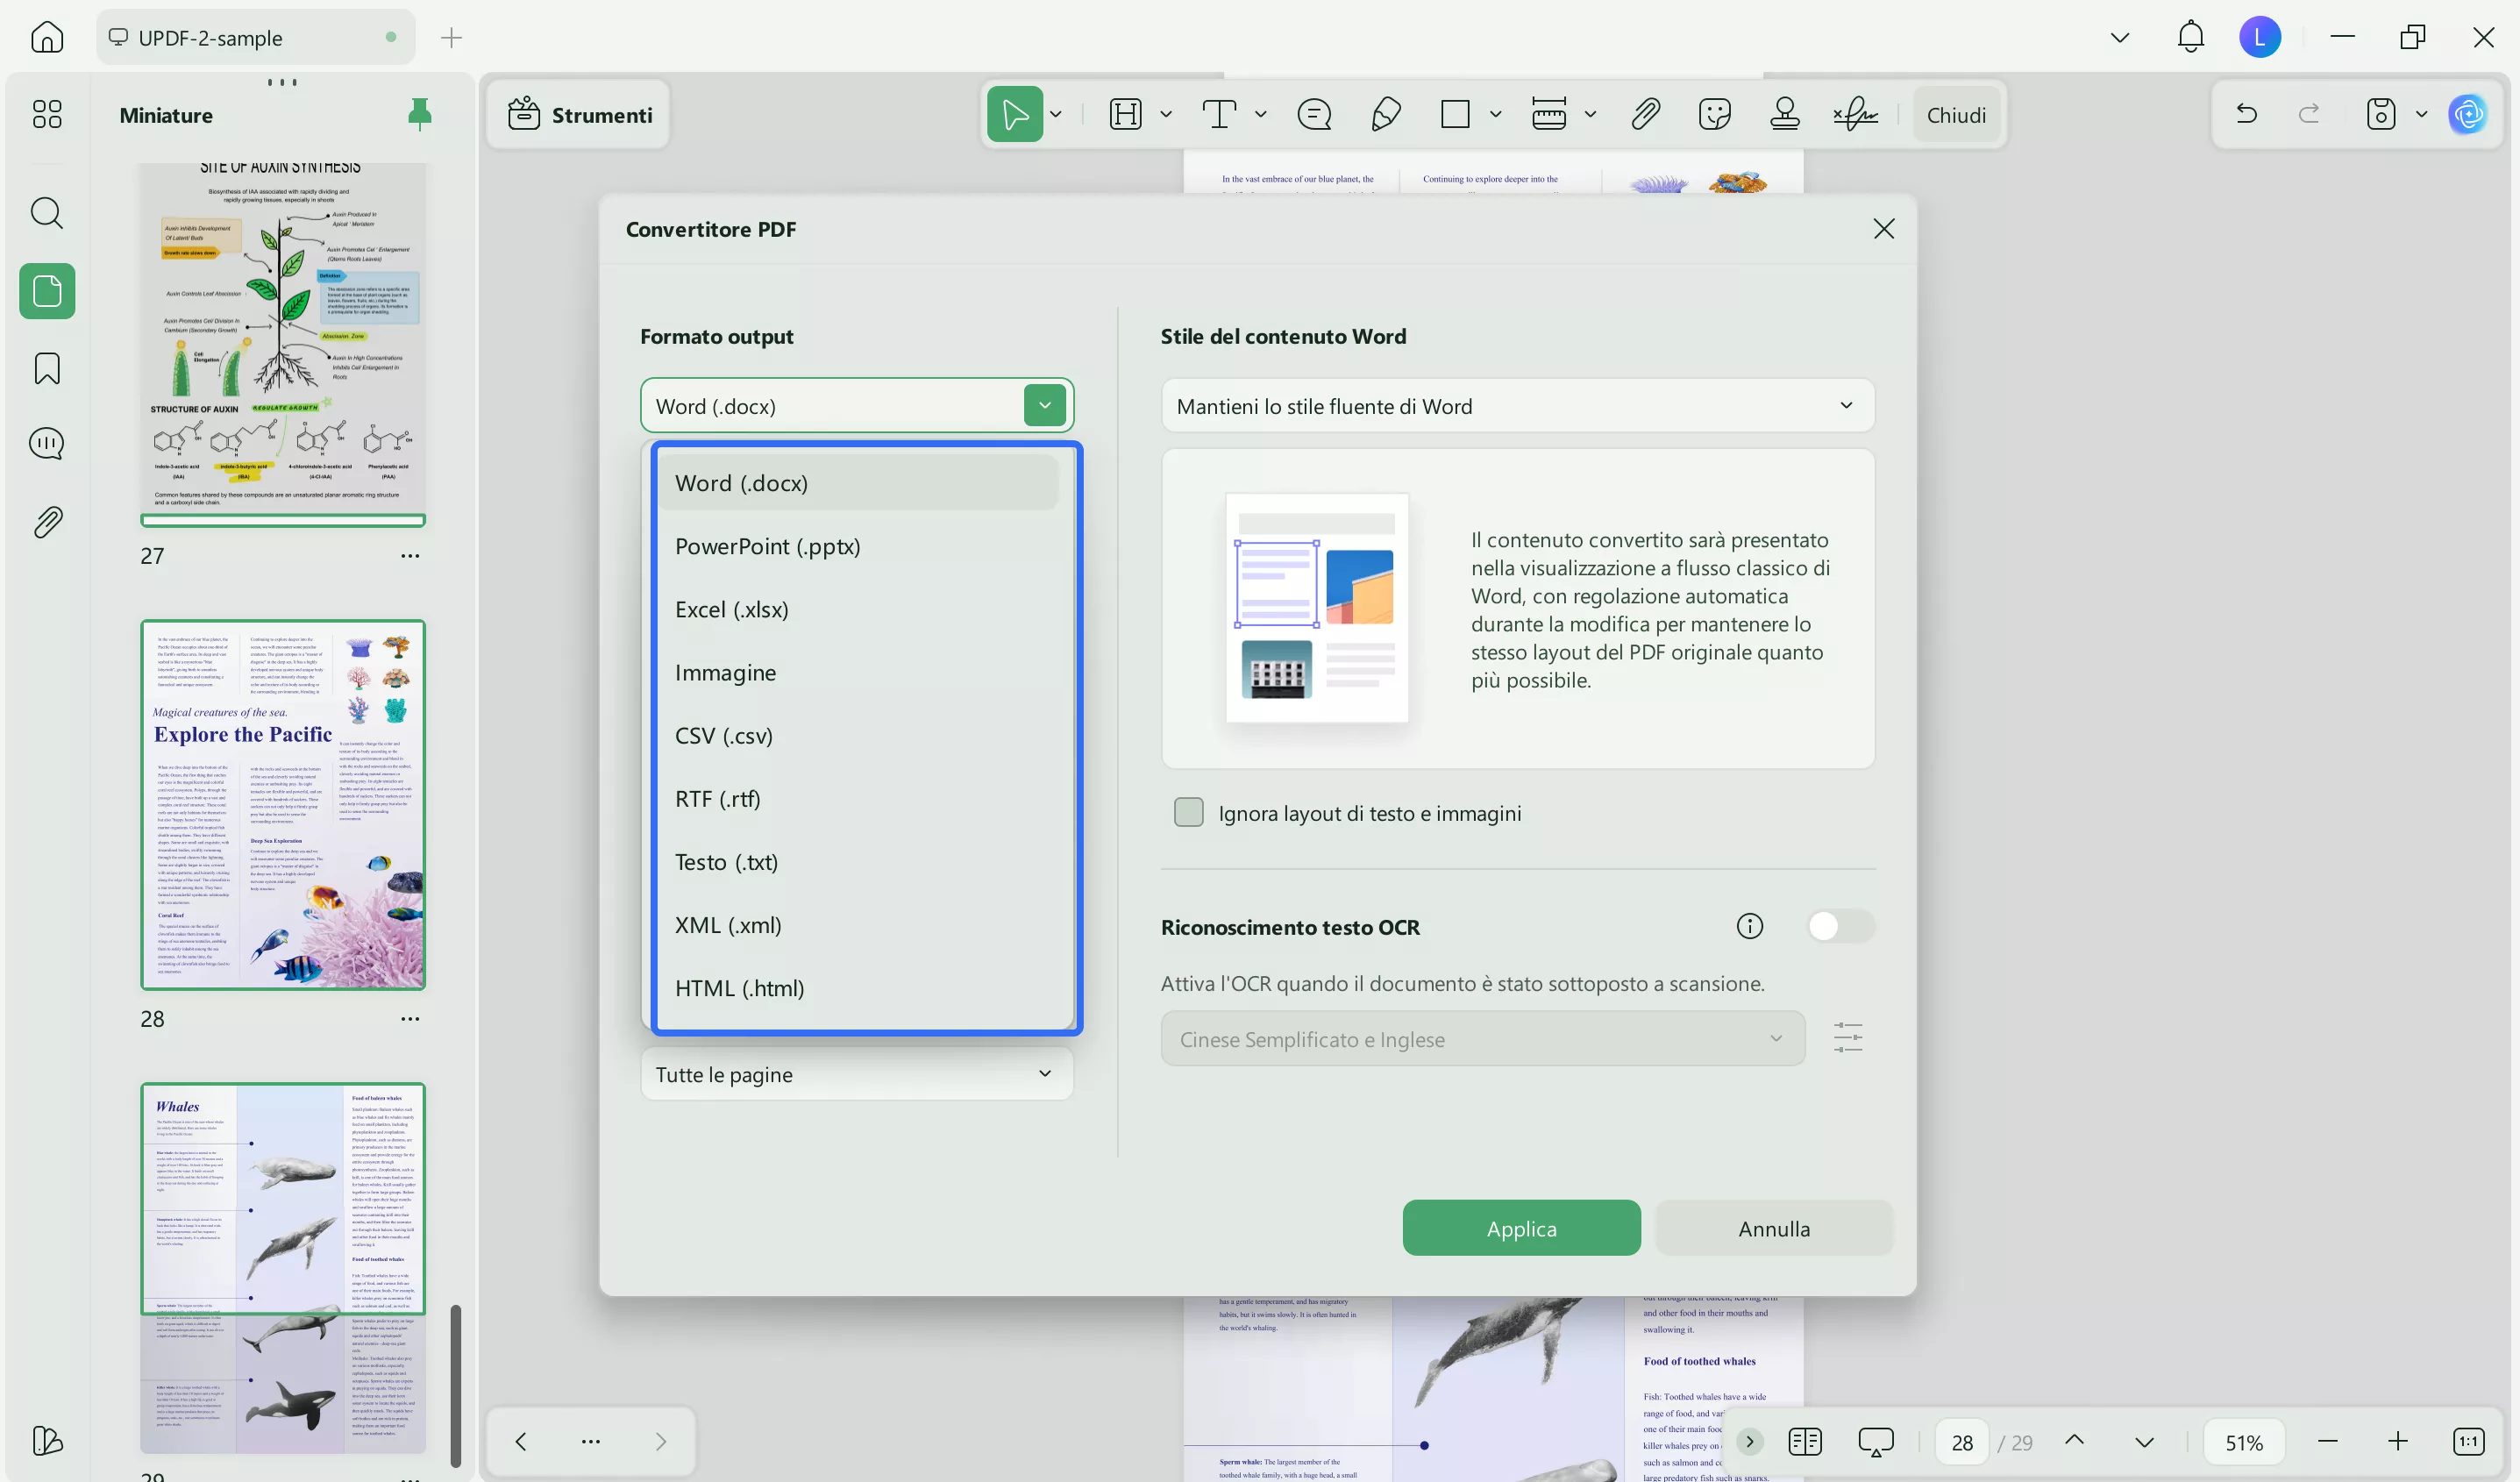The width and height of the screenshot is (2520, 1482).
Task: Select the stamp tool
Action: pyautogui.click(x=1785, y=113)
